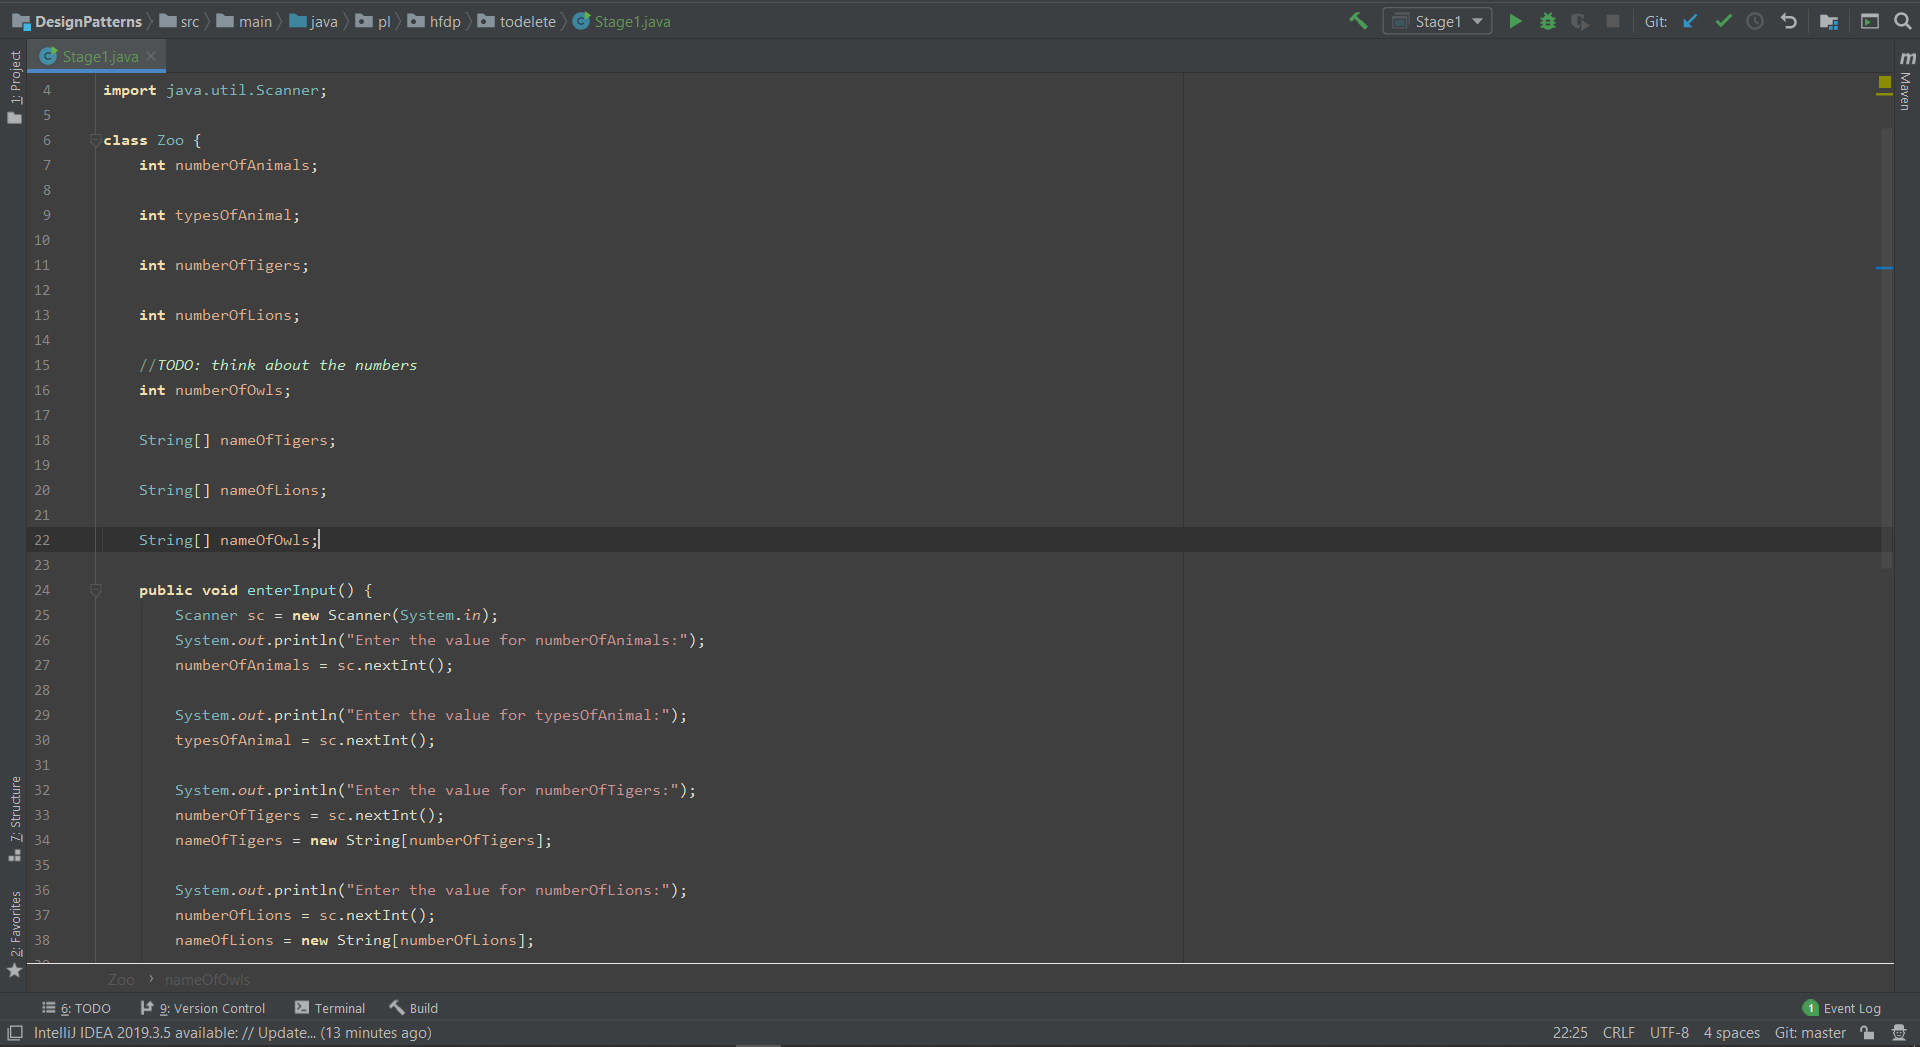This screenshot has width=1920, height=1047.
Task: Click the yellow inspection status indicator
Action: coord(1884,82)
